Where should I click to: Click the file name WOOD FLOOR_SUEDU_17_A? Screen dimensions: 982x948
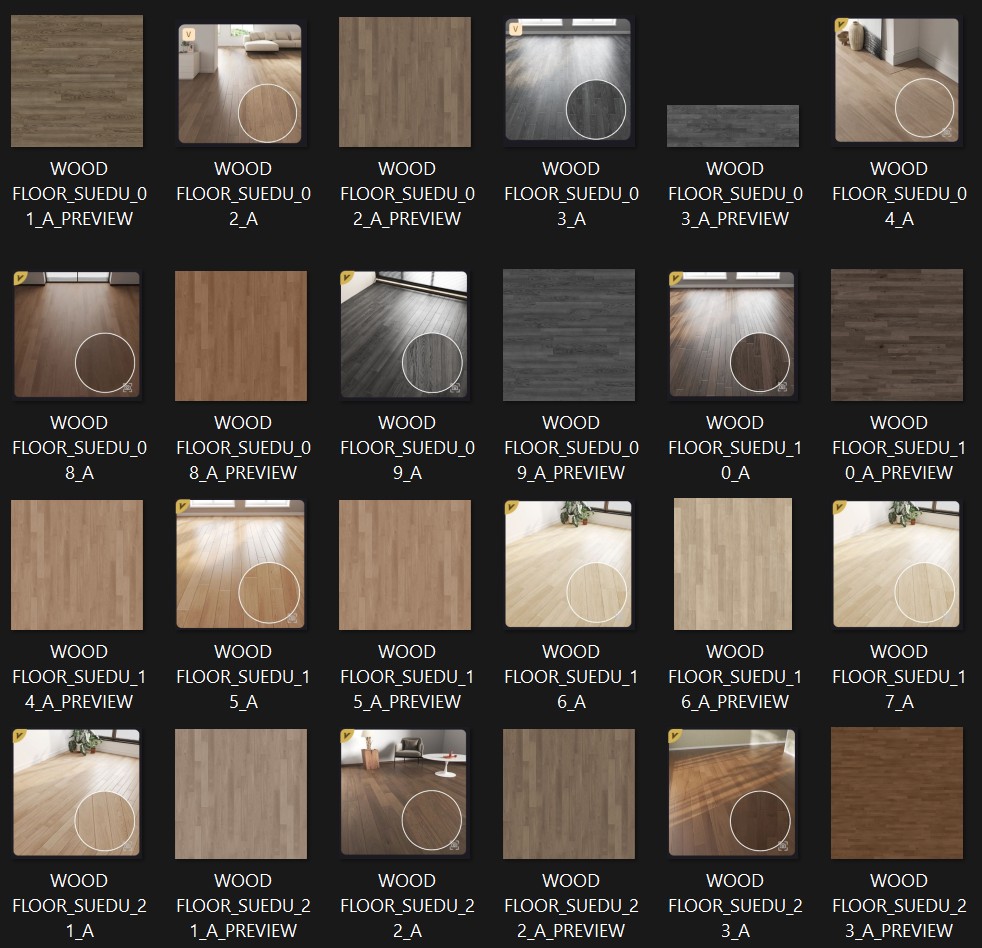899,677
